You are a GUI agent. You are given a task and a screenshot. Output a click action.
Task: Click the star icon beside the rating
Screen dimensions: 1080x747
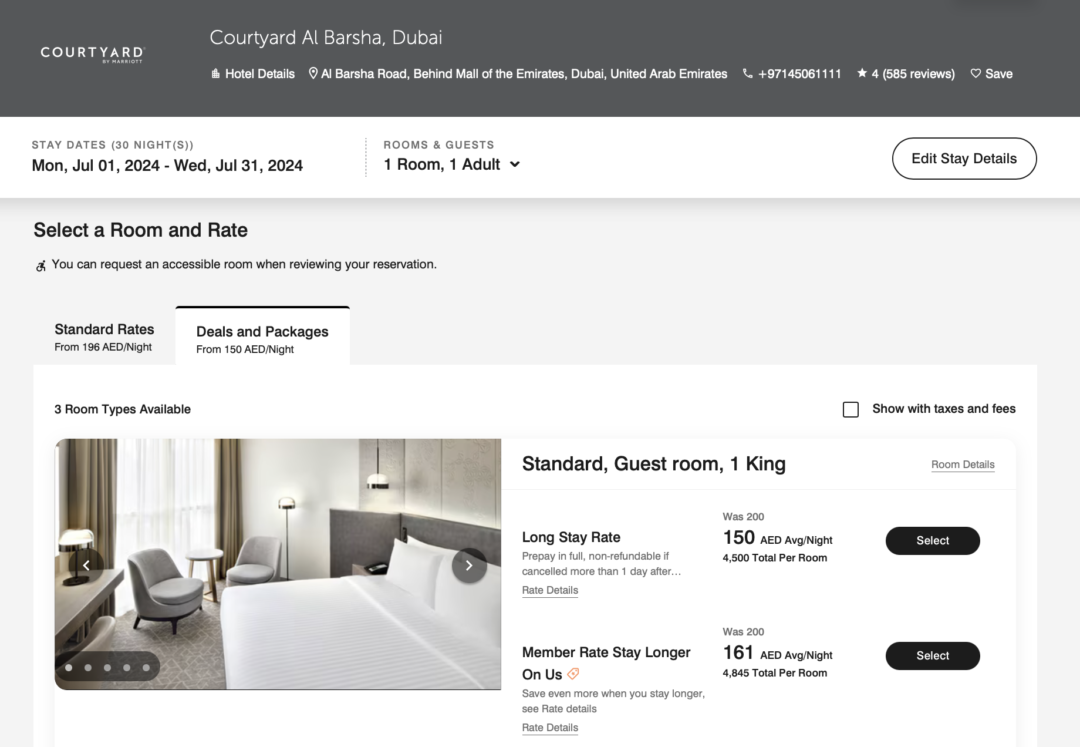point(861,73)
